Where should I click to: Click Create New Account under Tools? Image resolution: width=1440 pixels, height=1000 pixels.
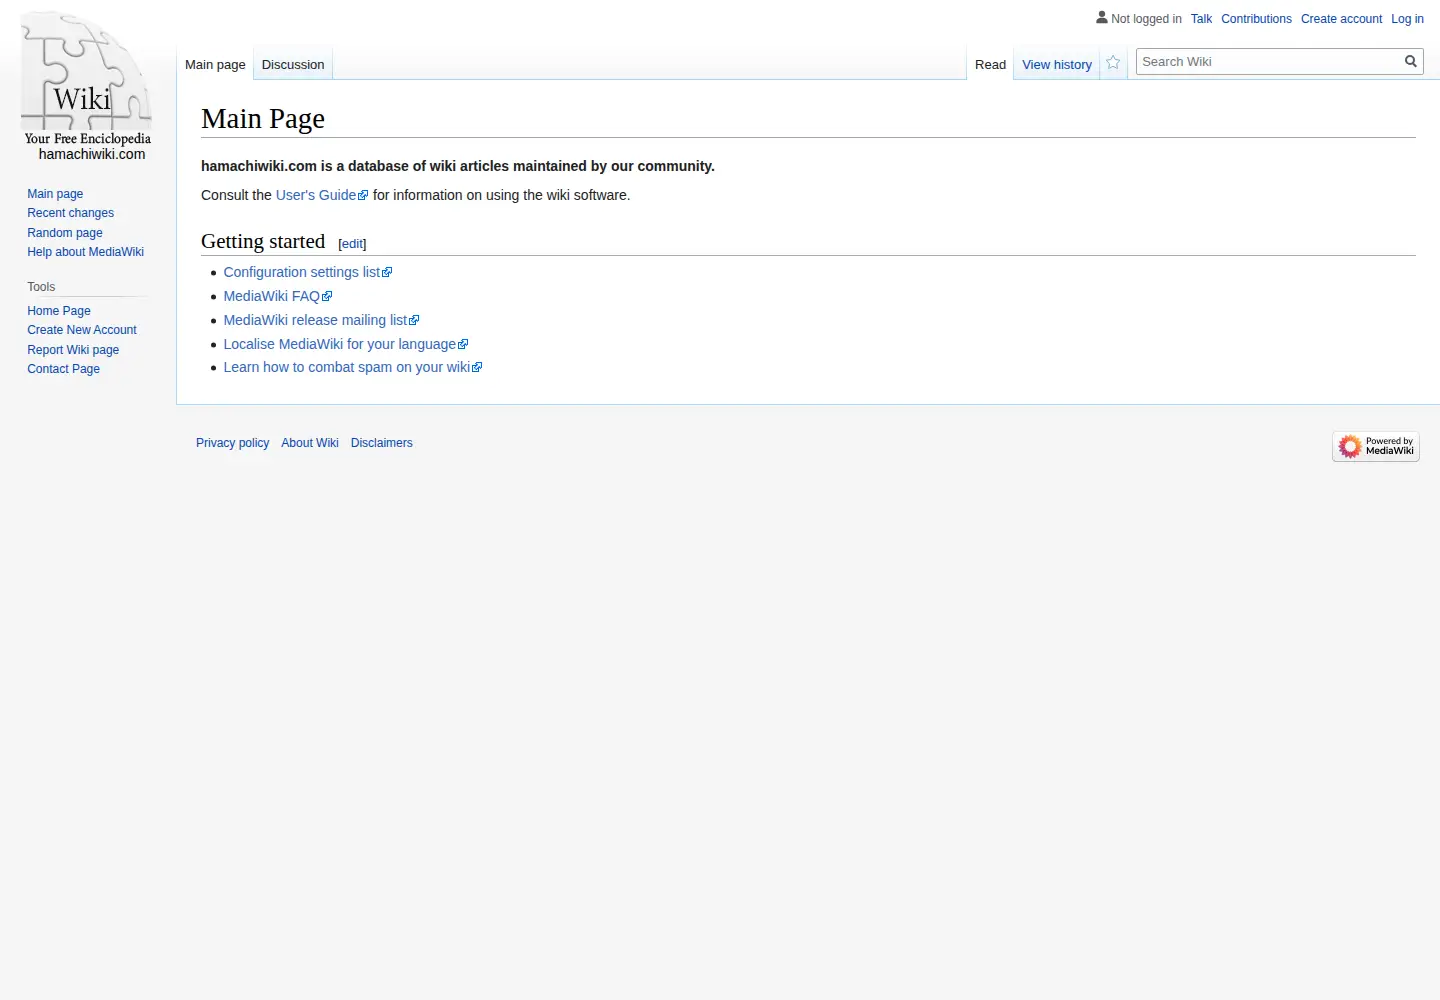click(x=82, y=330)
